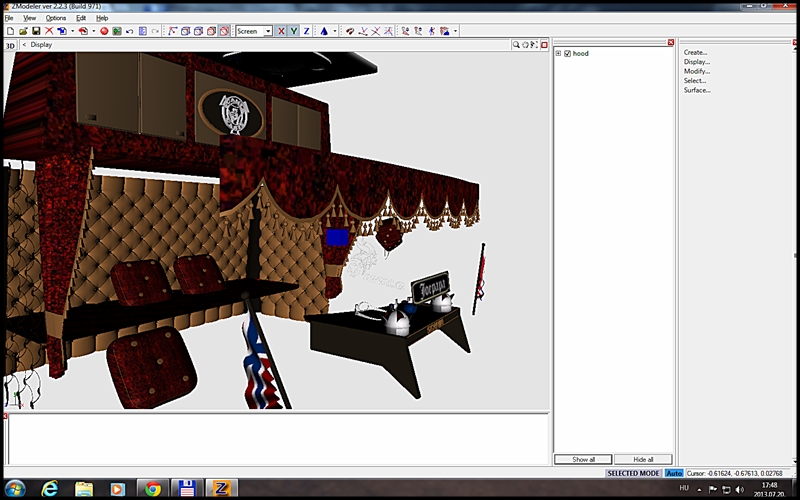Open Select... command group
Image resolution: width=800 pixels, height=500 pixels.
coord(695,81)
